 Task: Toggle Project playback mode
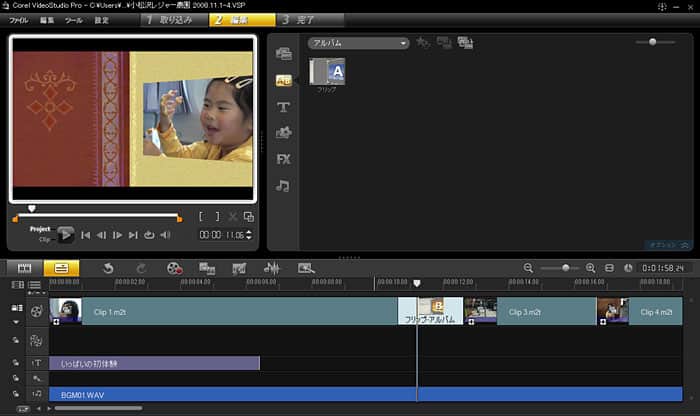pyautogui.click(x=40, y=229)
